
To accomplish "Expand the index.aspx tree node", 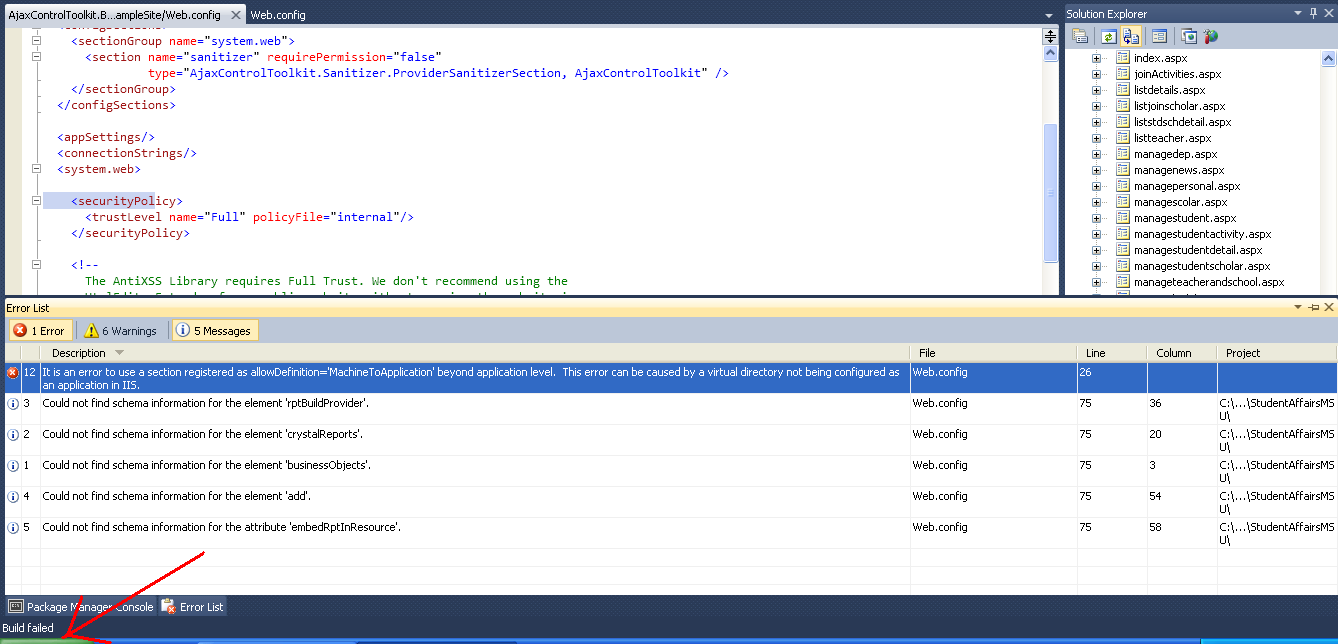I will pos(1097,58).
